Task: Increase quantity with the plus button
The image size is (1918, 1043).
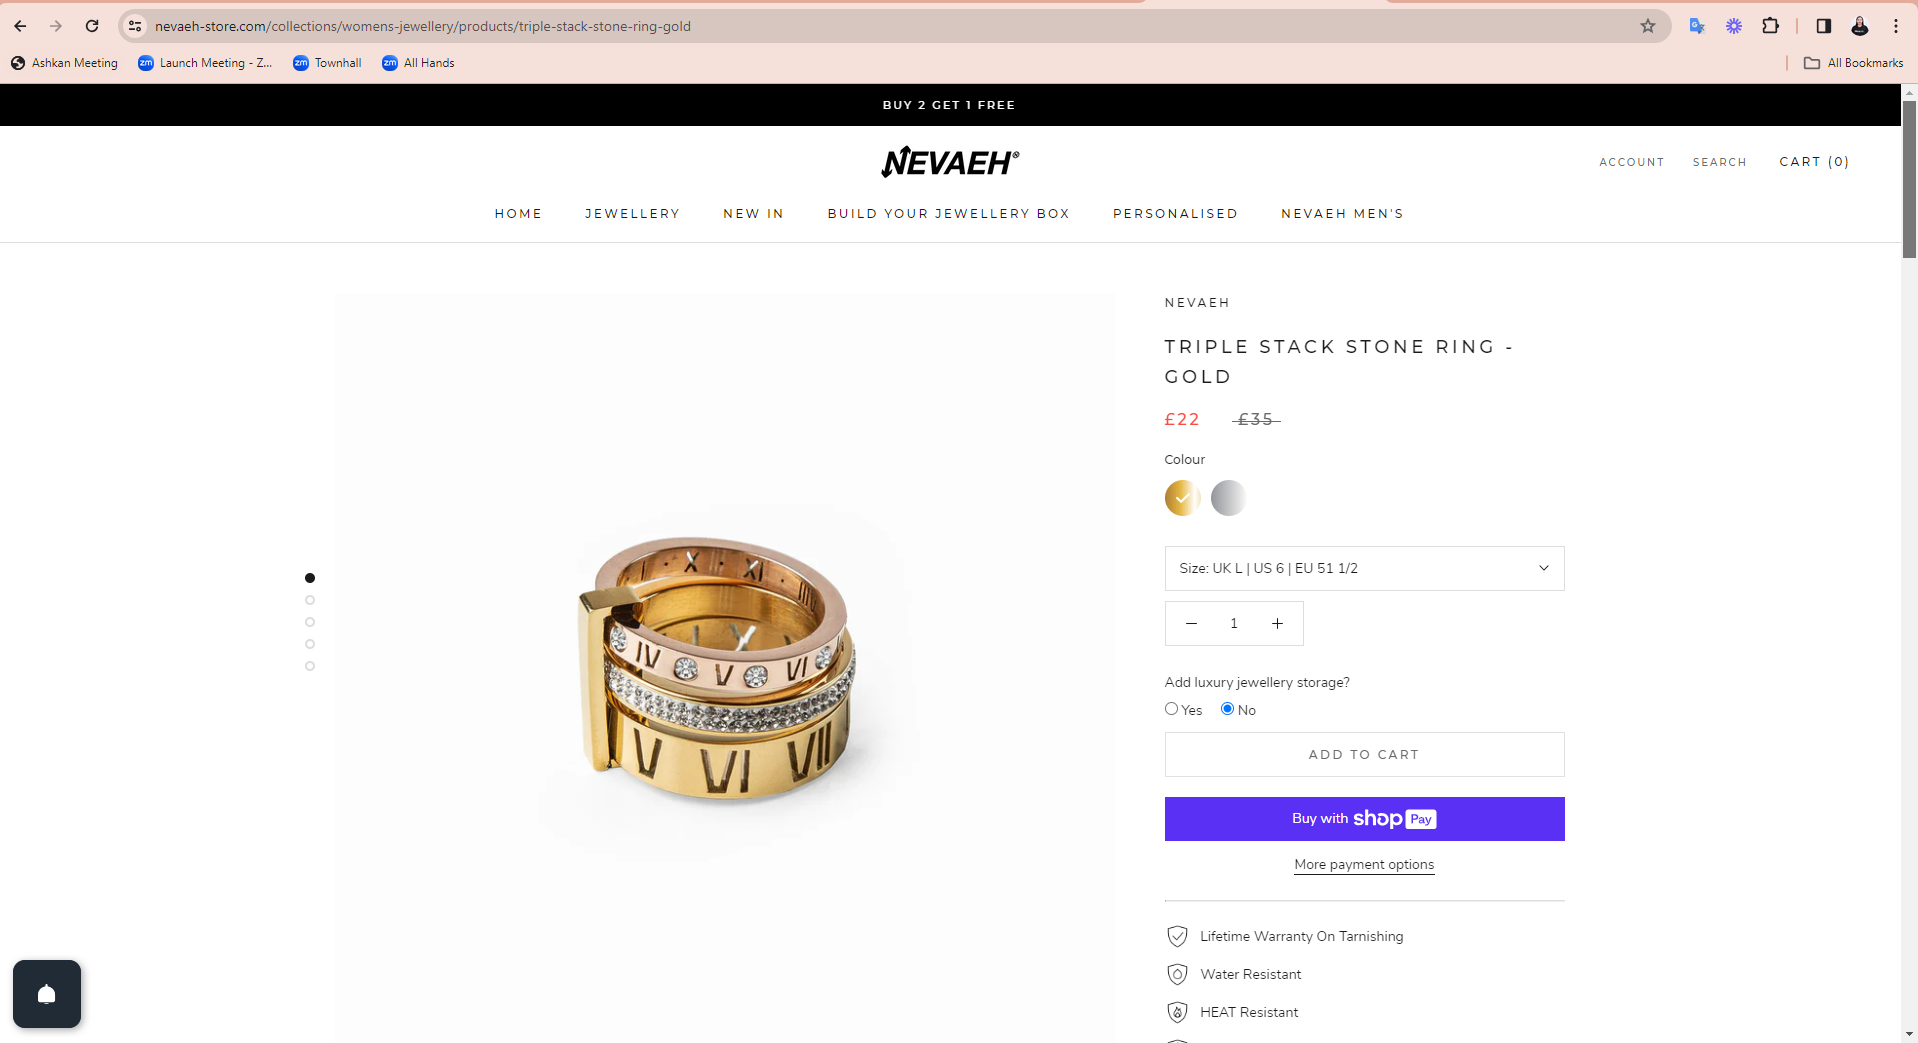Action: click(x=1277, y=624)
